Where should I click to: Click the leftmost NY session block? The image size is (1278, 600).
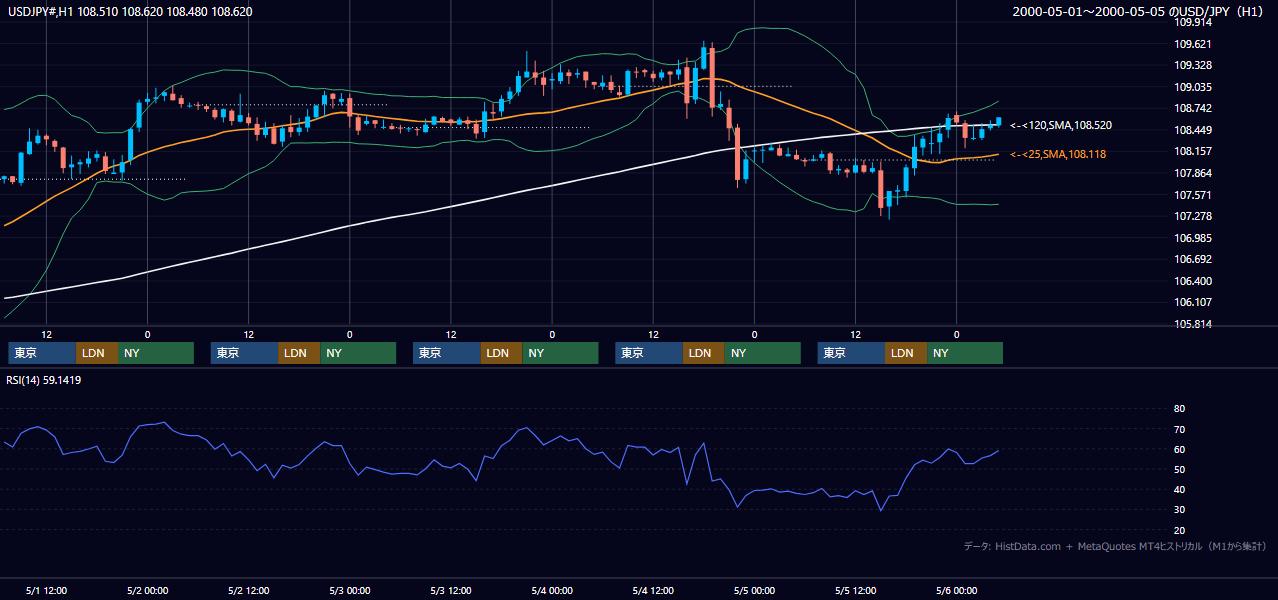pyautogui.click(x=156, y=353)
